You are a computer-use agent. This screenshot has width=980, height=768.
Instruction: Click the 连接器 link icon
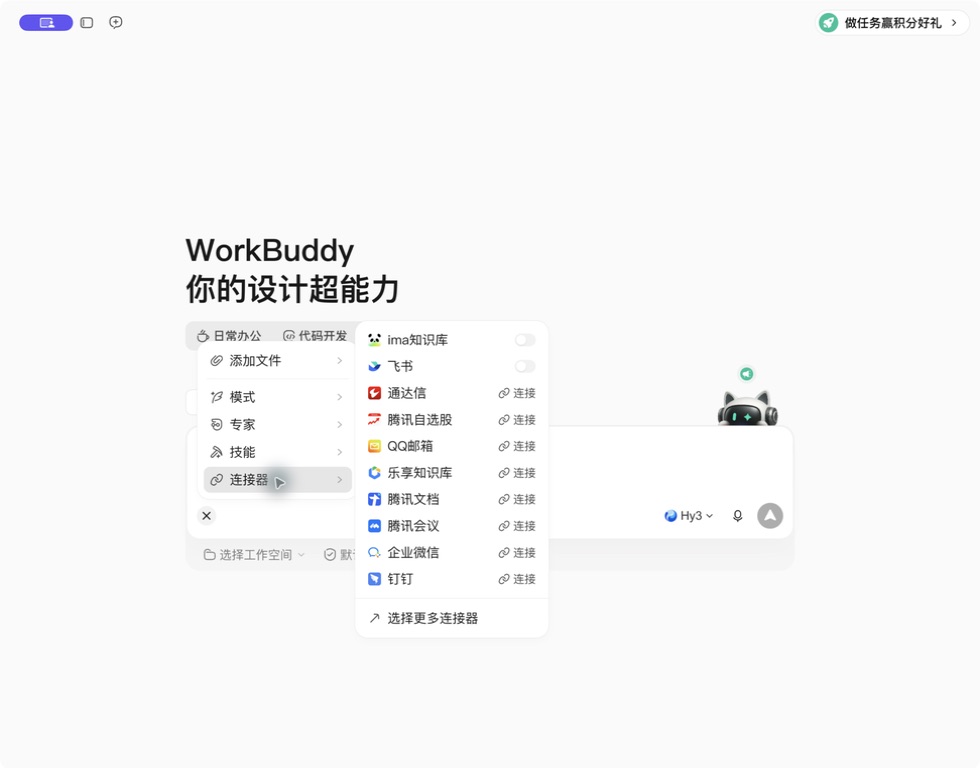pyautogui.click(x=216, y=479)
